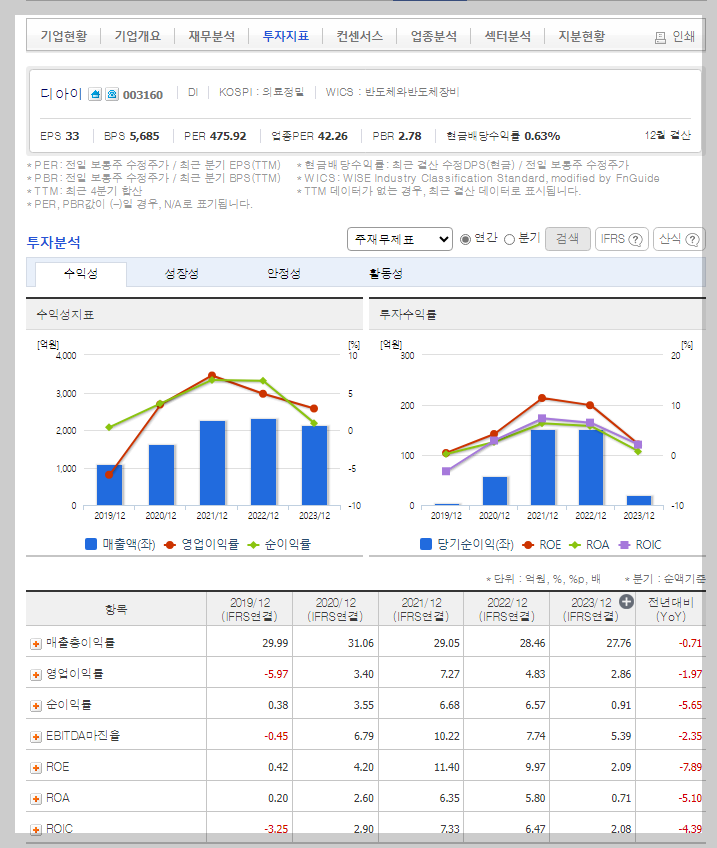
Task: Switch to the 수익성 tab
Action: point(81,274)
